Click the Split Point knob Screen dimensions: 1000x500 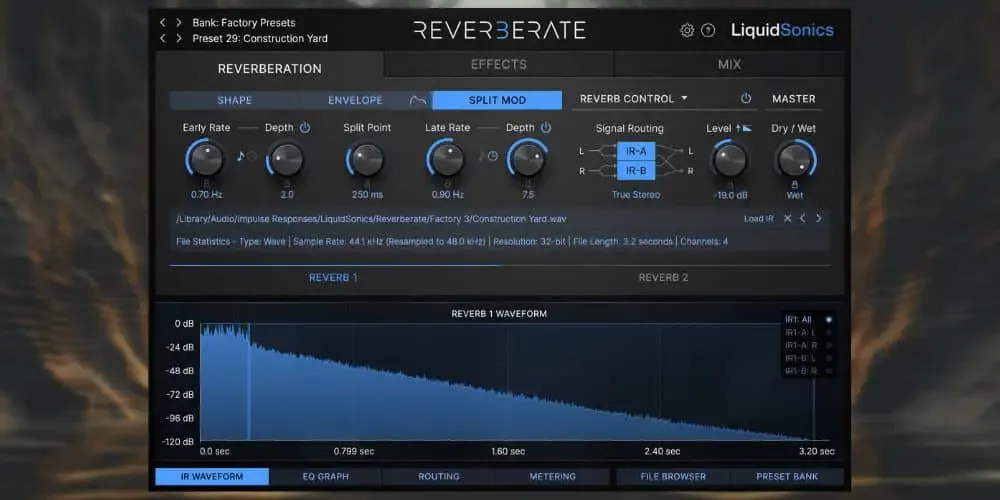[x=367, y=159]
